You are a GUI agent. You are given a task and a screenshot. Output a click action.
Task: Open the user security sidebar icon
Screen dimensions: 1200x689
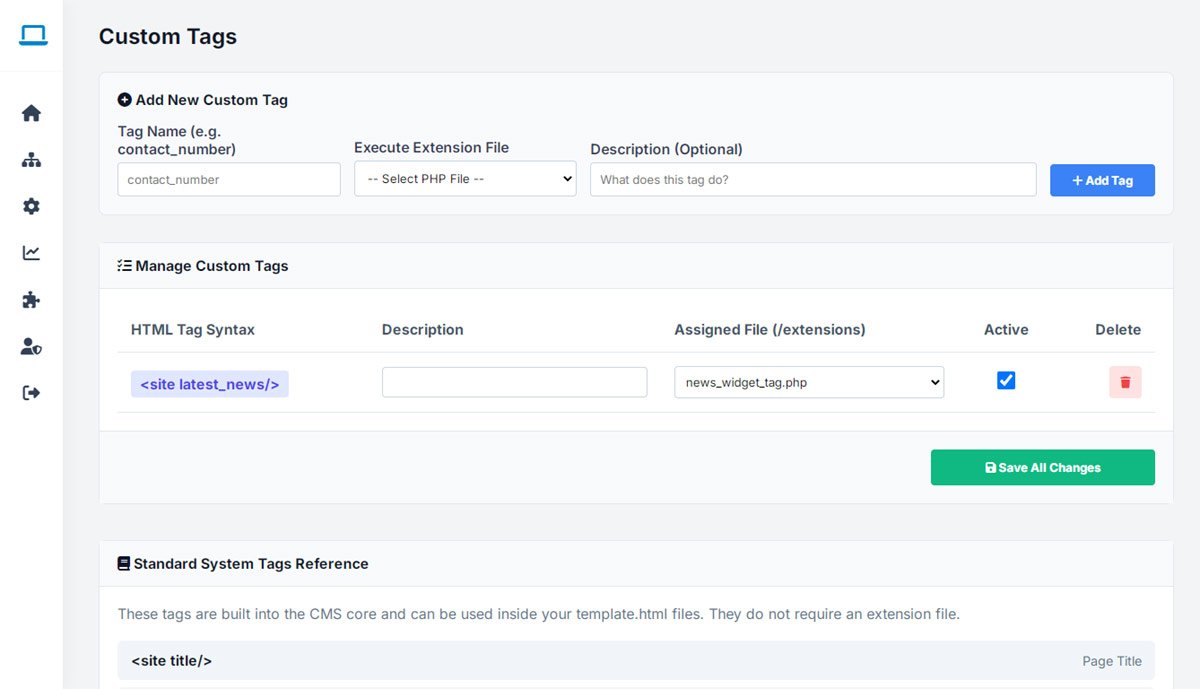[x=31, y=347]
